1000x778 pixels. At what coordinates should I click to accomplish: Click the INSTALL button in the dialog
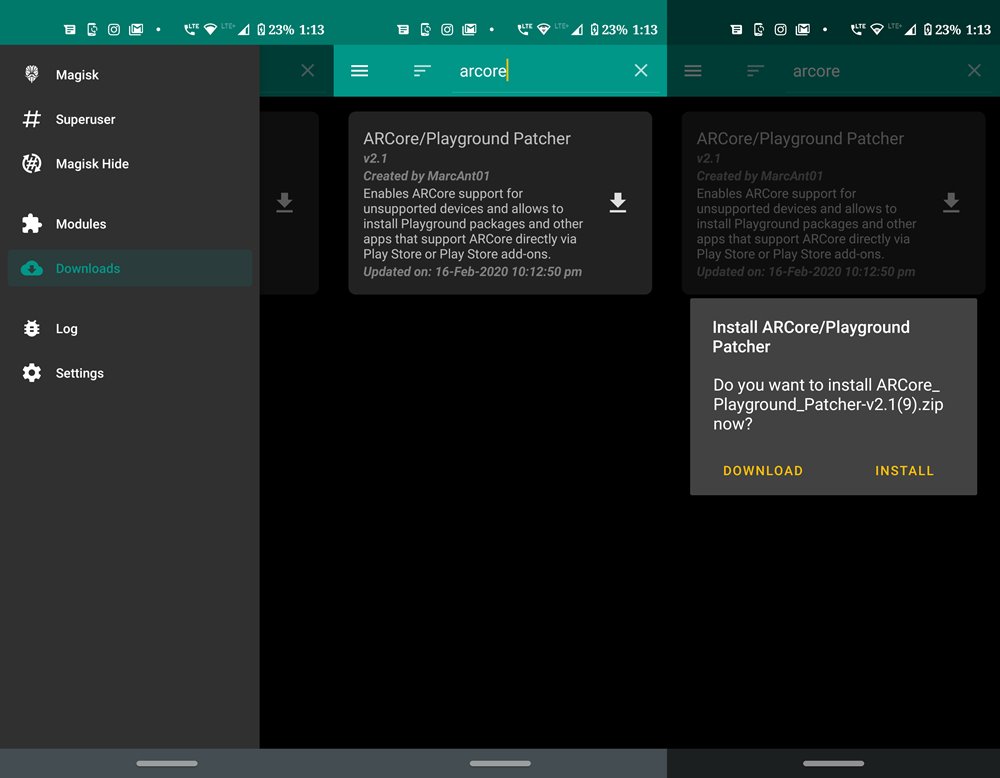904,471
